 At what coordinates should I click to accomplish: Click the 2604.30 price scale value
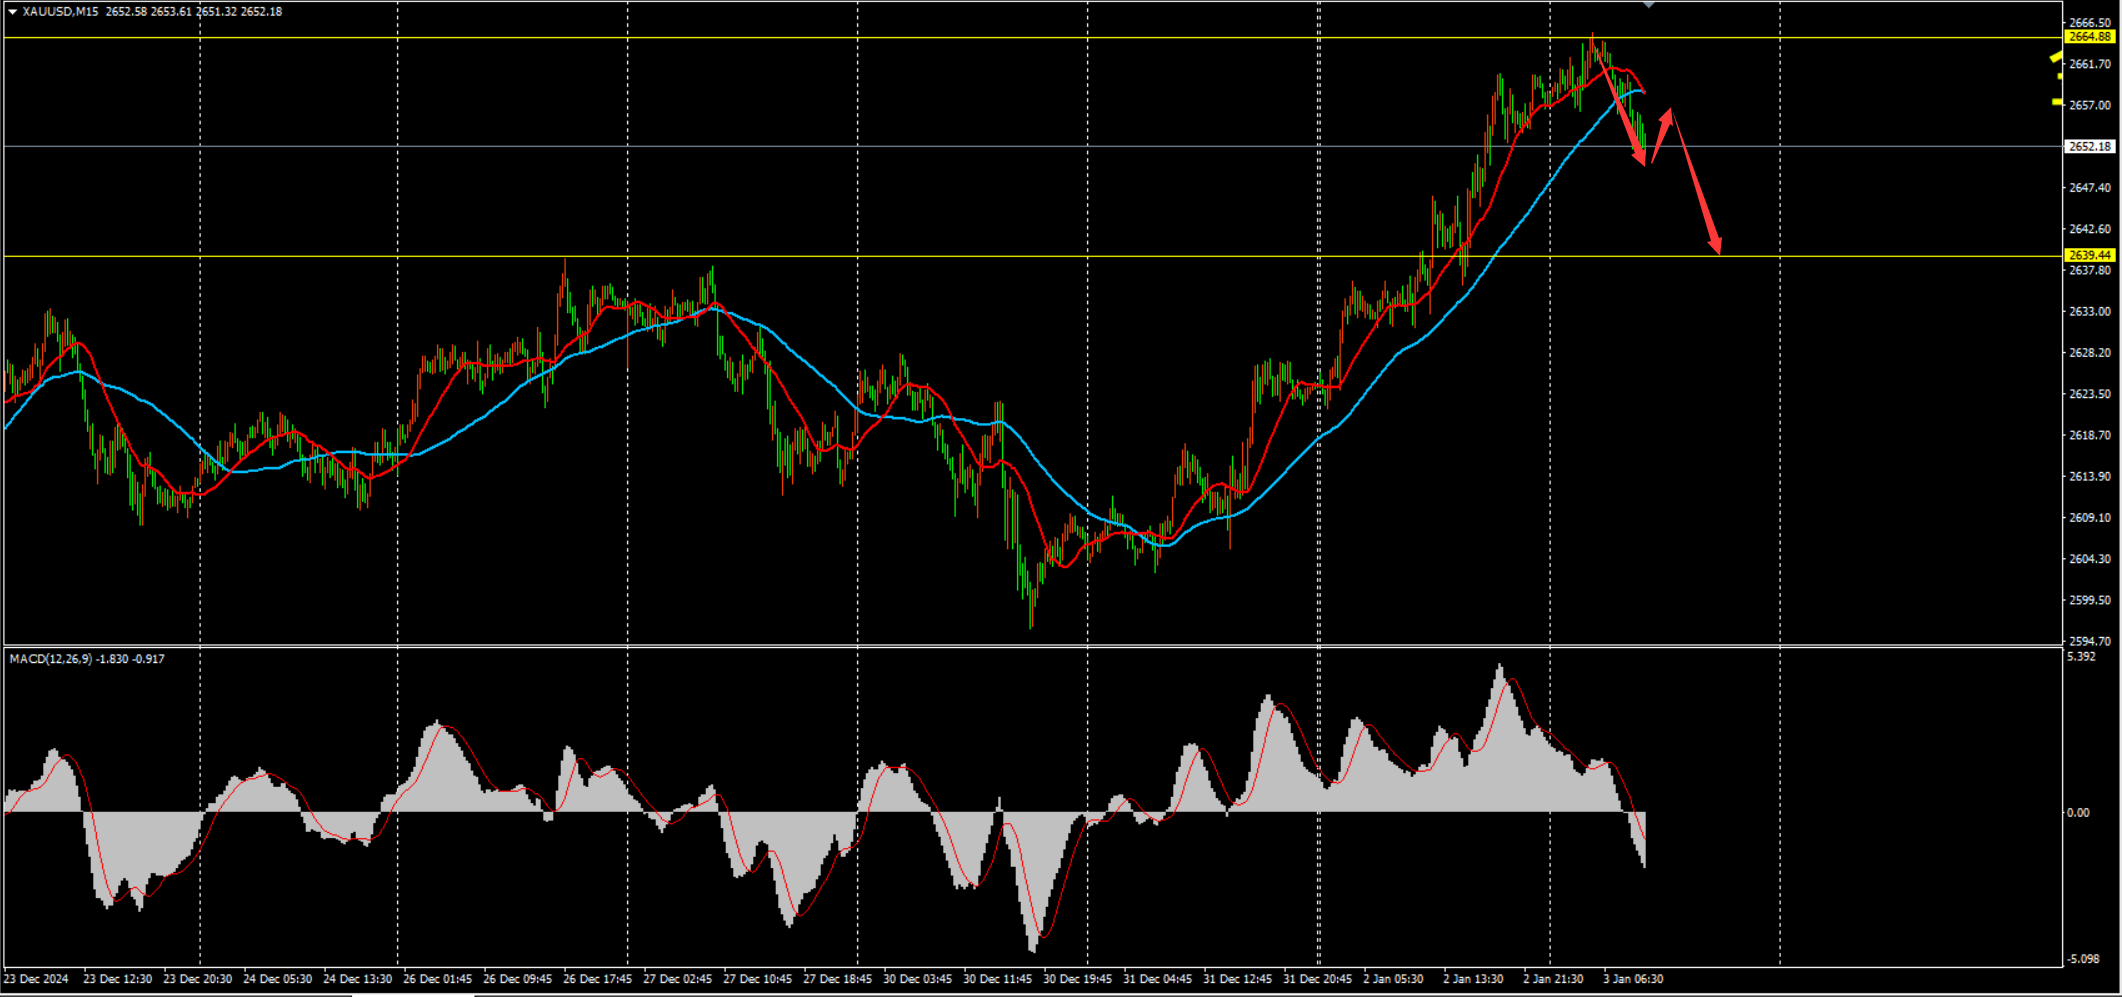2089,559
